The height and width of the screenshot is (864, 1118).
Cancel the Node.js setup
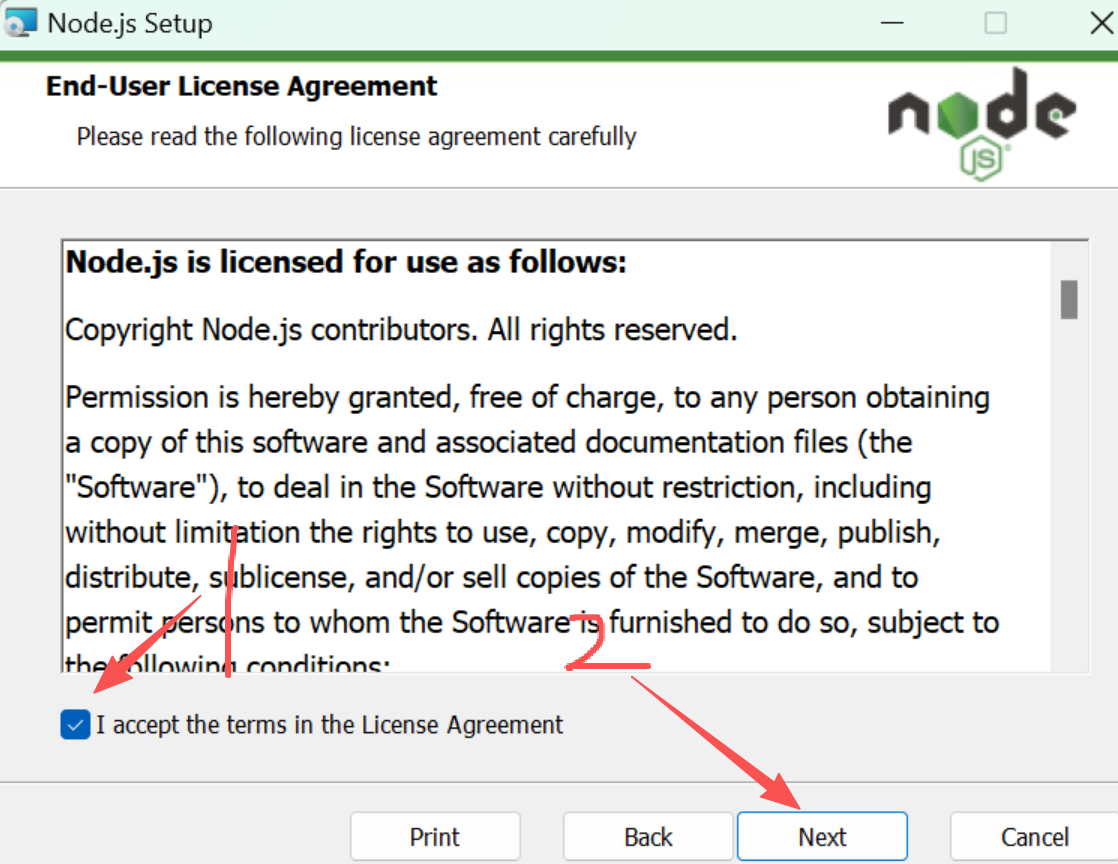tap(1034, 836)
